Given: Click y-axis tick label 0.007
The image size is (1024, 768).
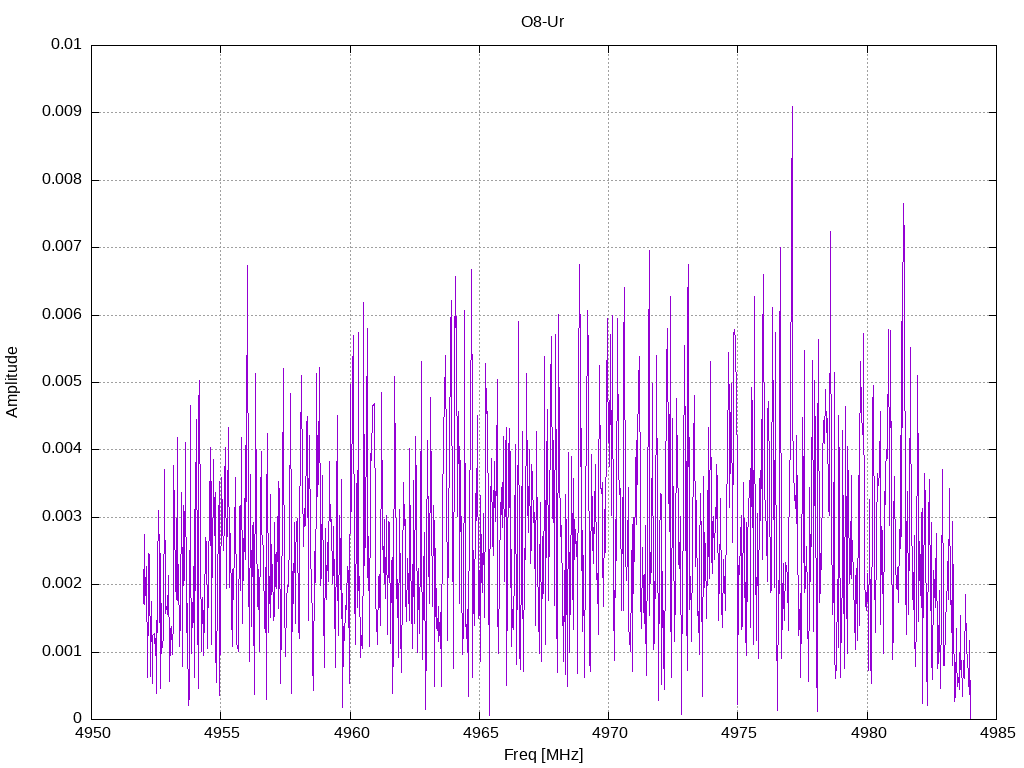Looking at the screenshot, I should click(62, 246).
